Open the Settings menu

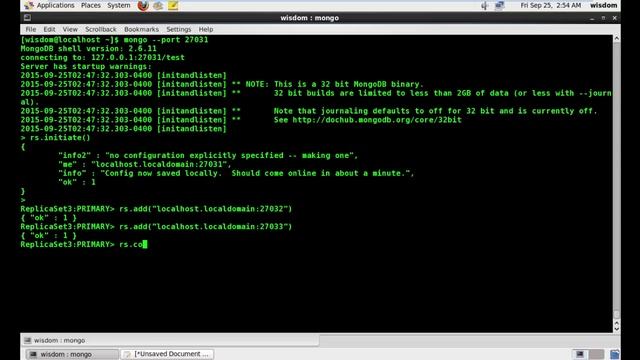[x=178, y=29]
